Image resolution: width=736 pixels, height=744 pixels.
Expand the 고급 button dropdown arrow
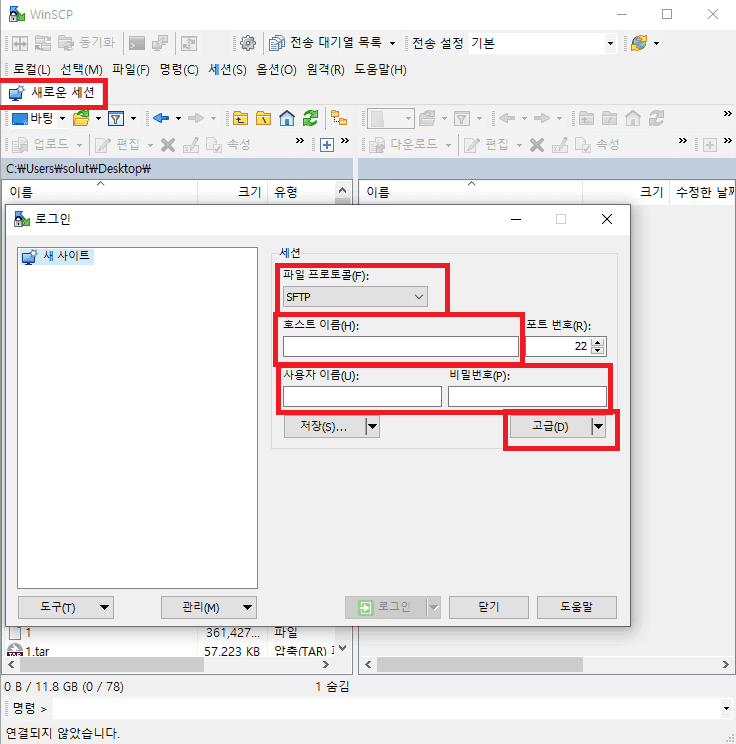tap(599, 427)
